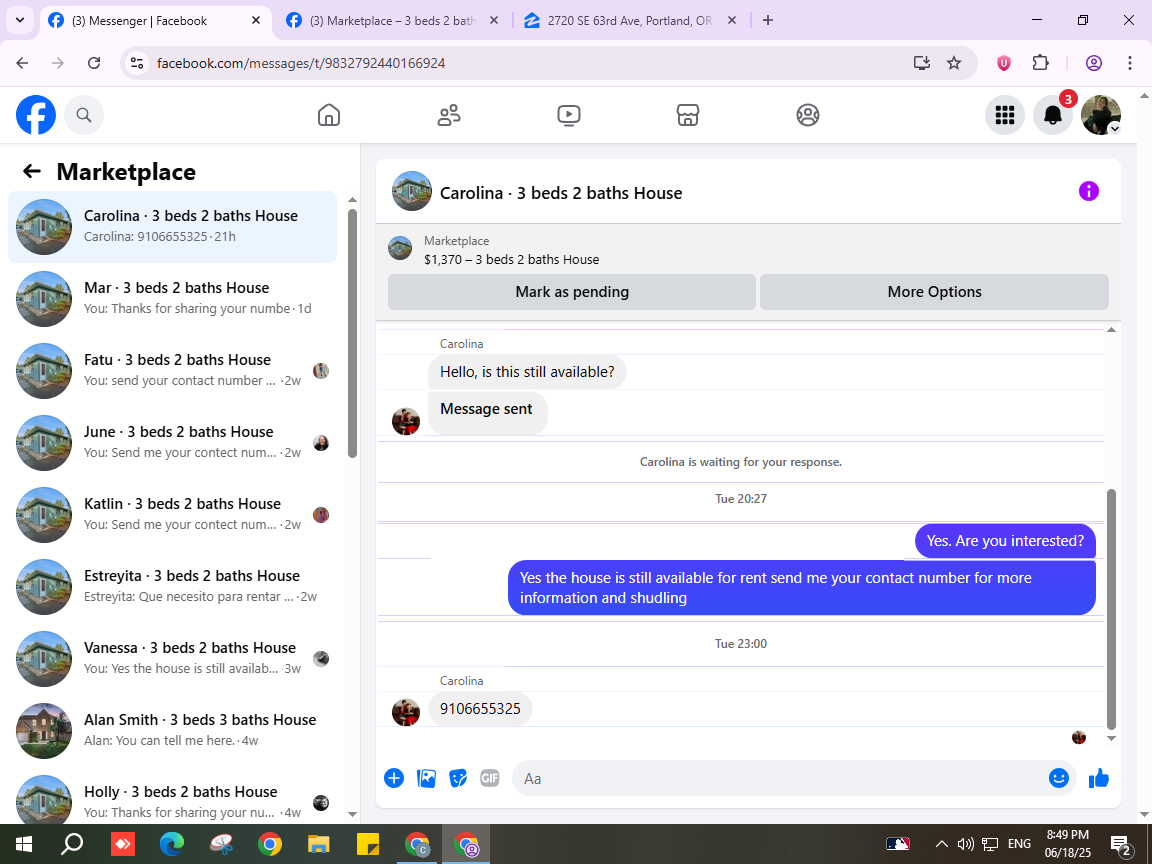The width and height of the screenshot is (1152, 864).
Task: Open the Friends icon in top navigation
Action: pyautogui.click(x=449, y=115)
